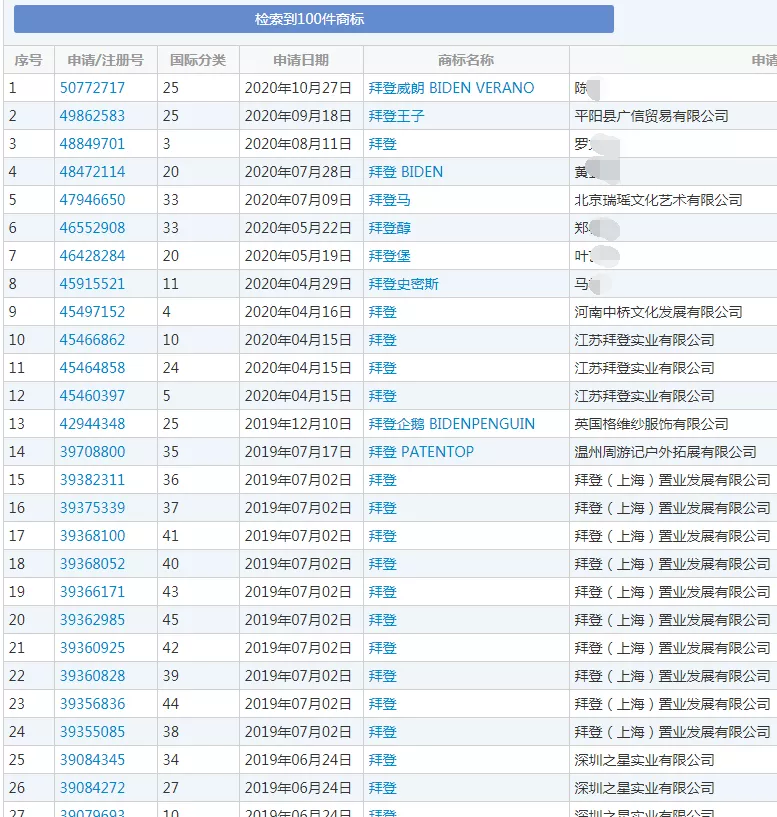
Task: Open registration number 39708800
Action: (92, 452)
